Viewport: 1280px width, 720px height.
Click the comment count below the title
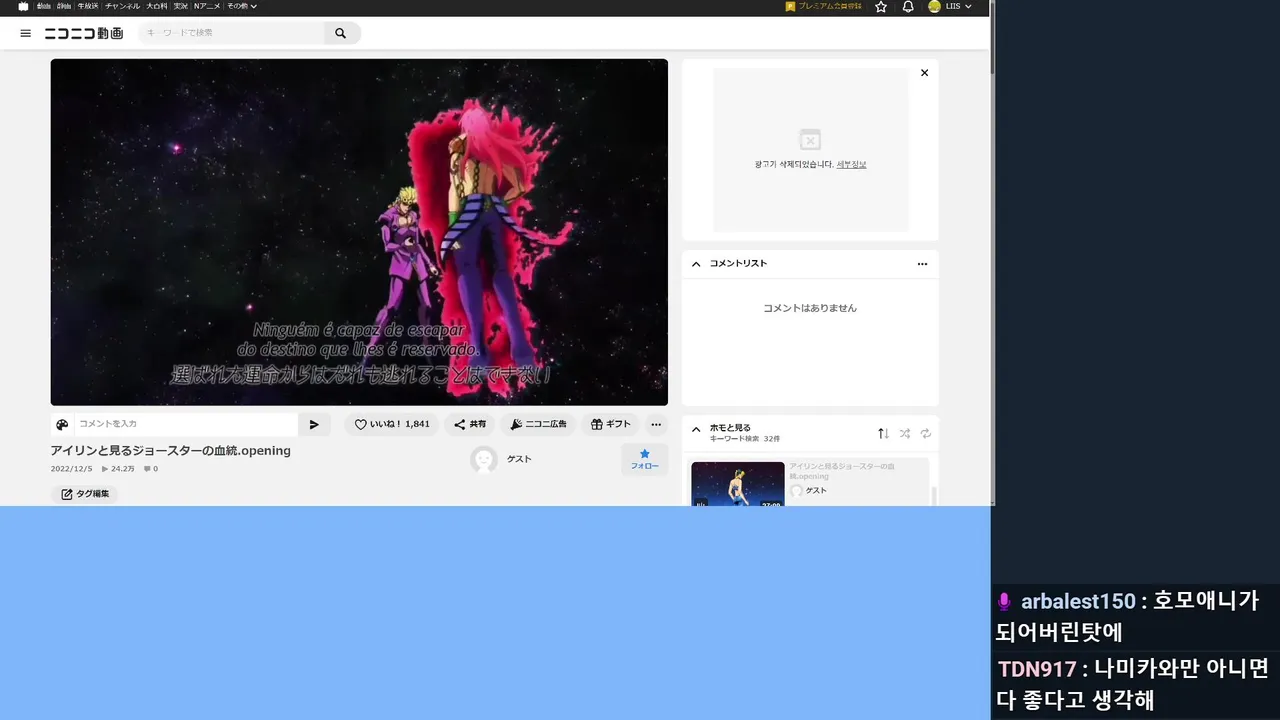point(151,468)
